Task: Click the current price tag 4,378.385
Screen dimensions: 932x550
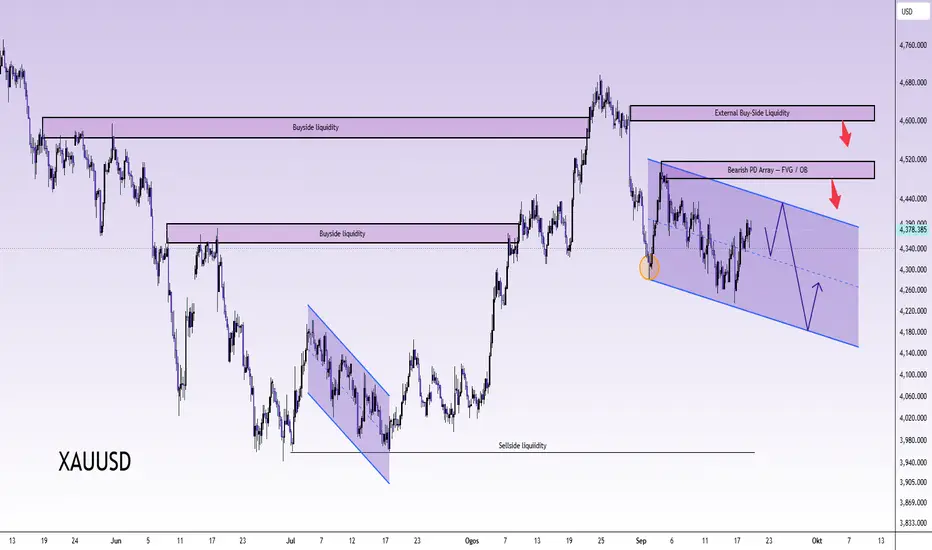Action: [913, 230]
